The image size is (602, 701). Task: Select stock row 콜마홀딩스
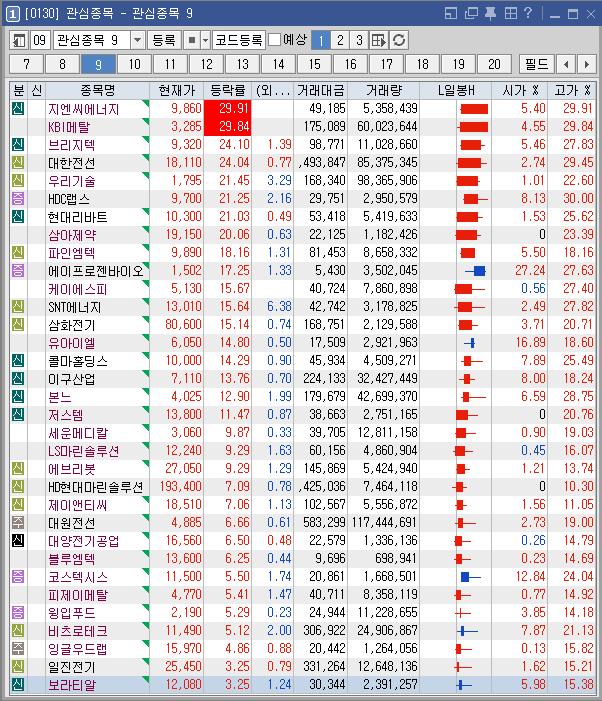click(x=303, y=361)
